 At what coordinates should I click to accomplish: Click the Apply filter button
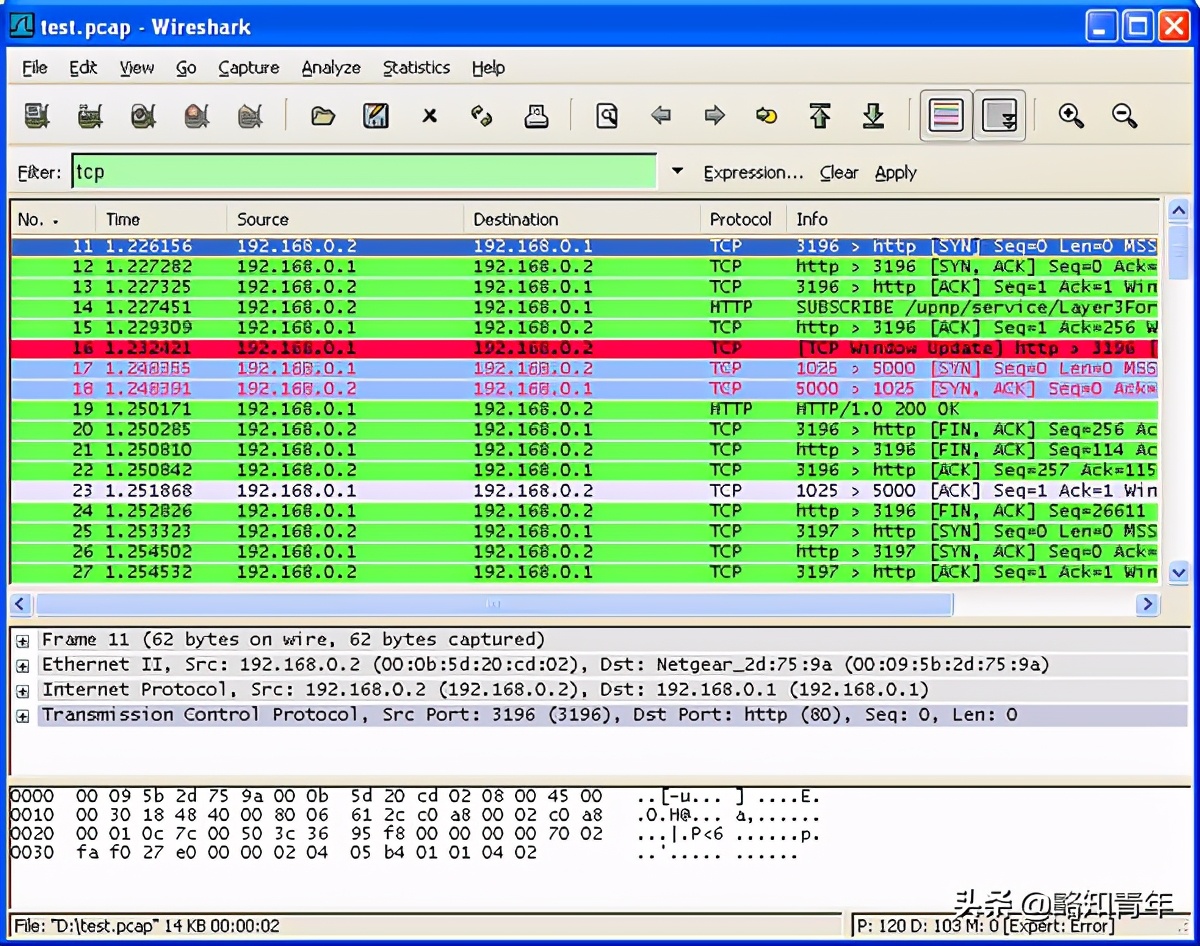click(895, 173)
